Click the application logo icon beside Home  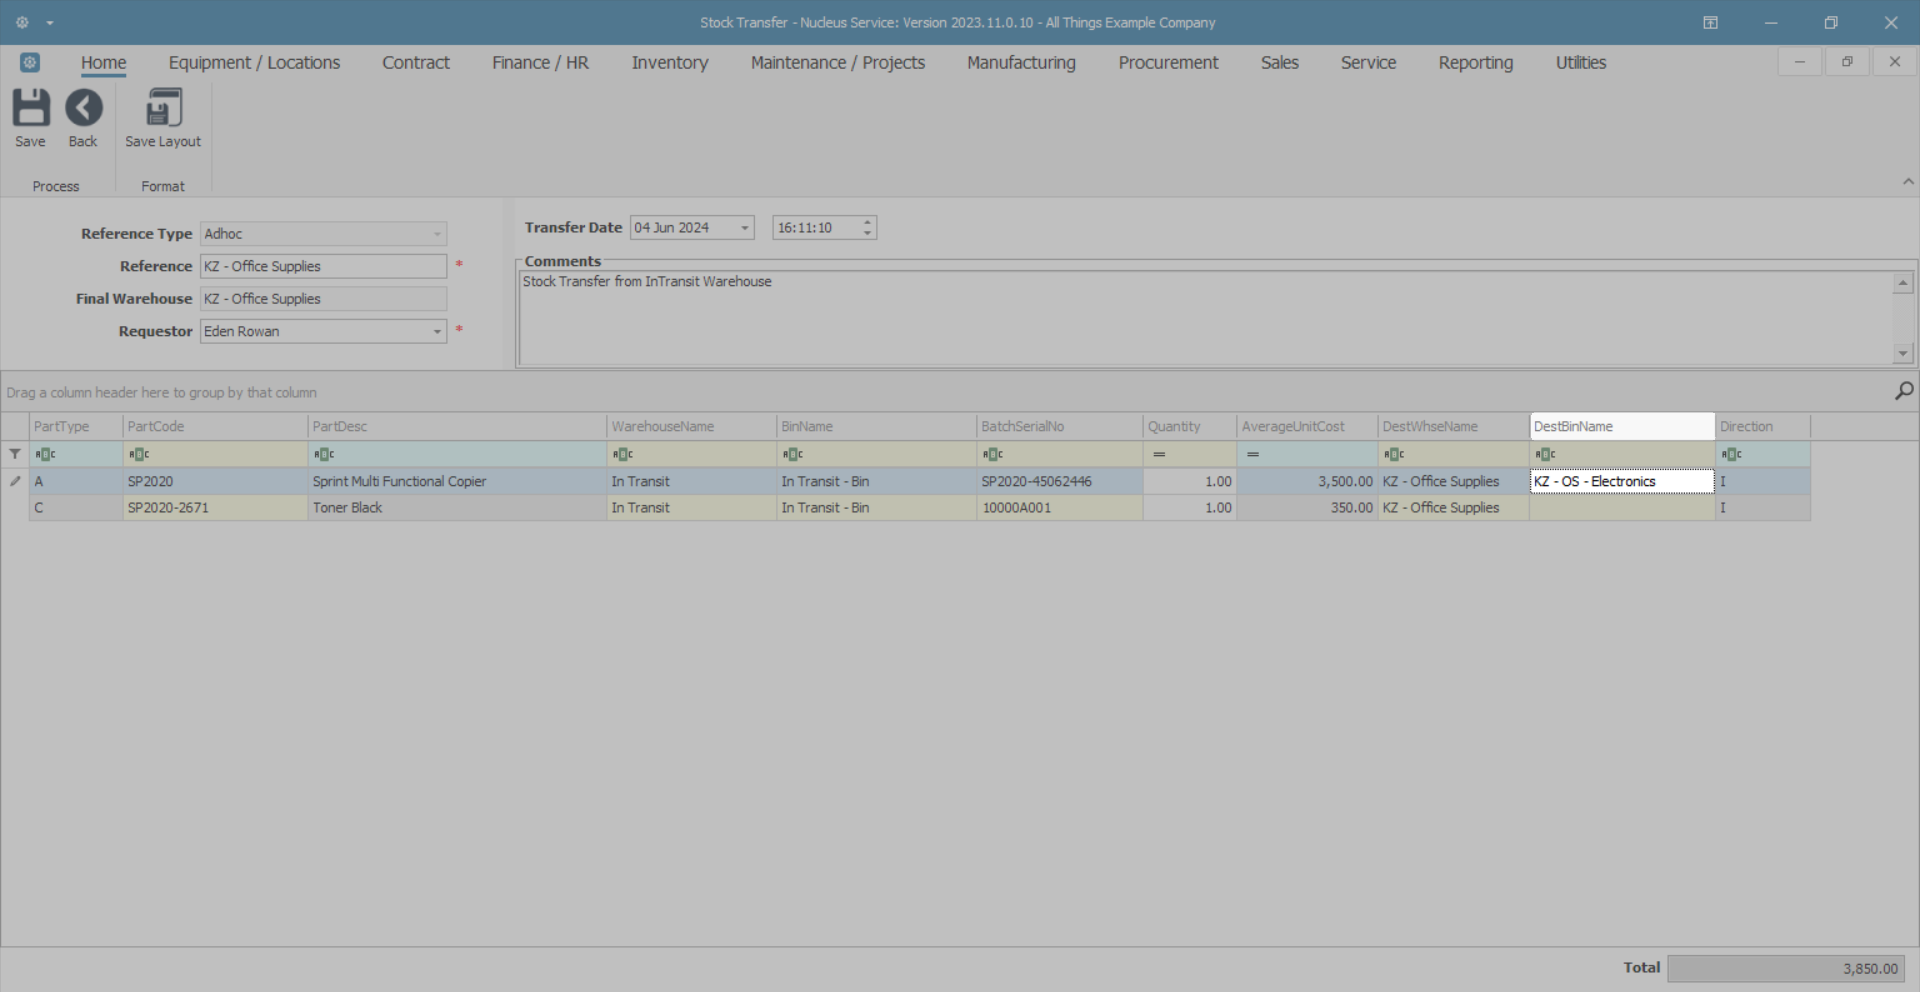click(30, 62)
